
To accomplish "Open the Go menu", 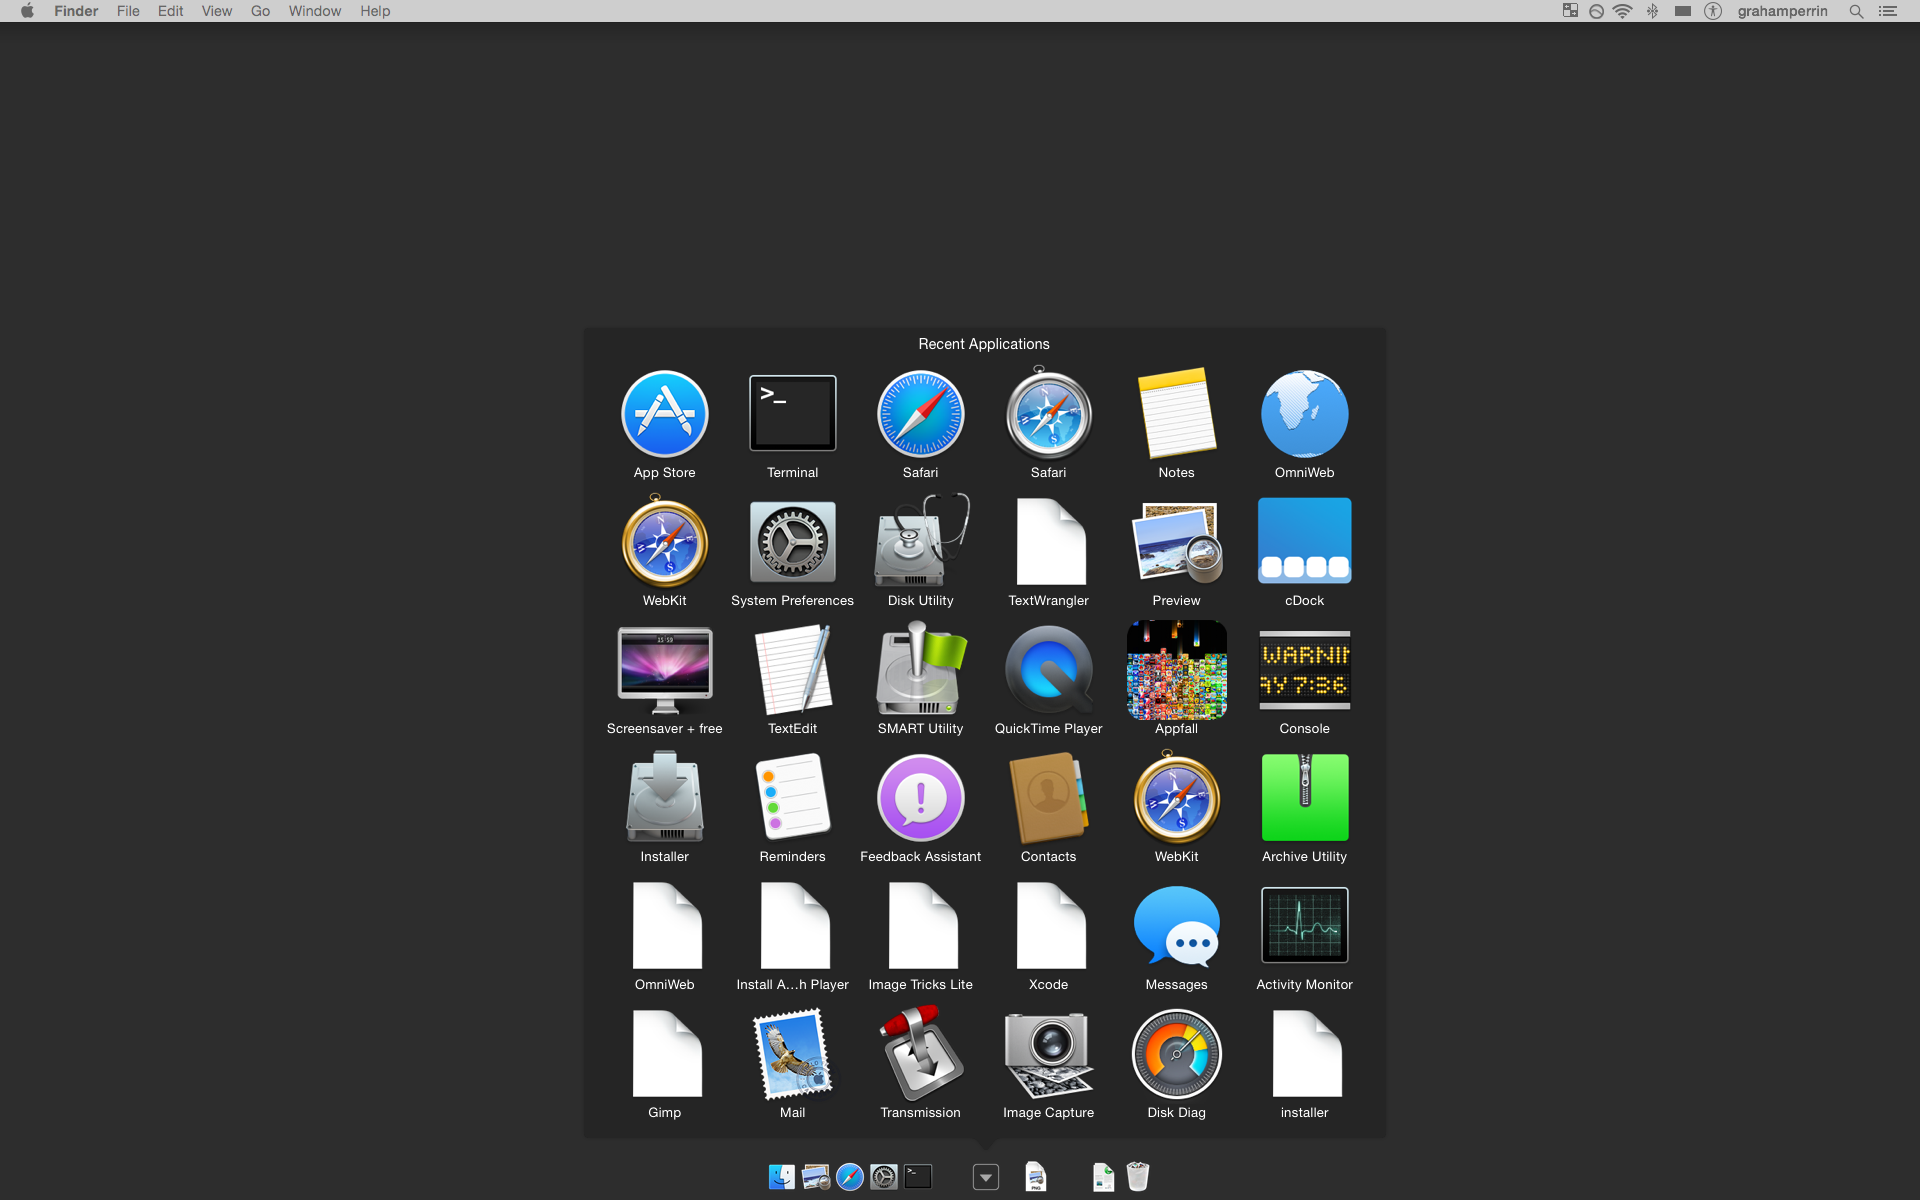I will pos(260,11).
